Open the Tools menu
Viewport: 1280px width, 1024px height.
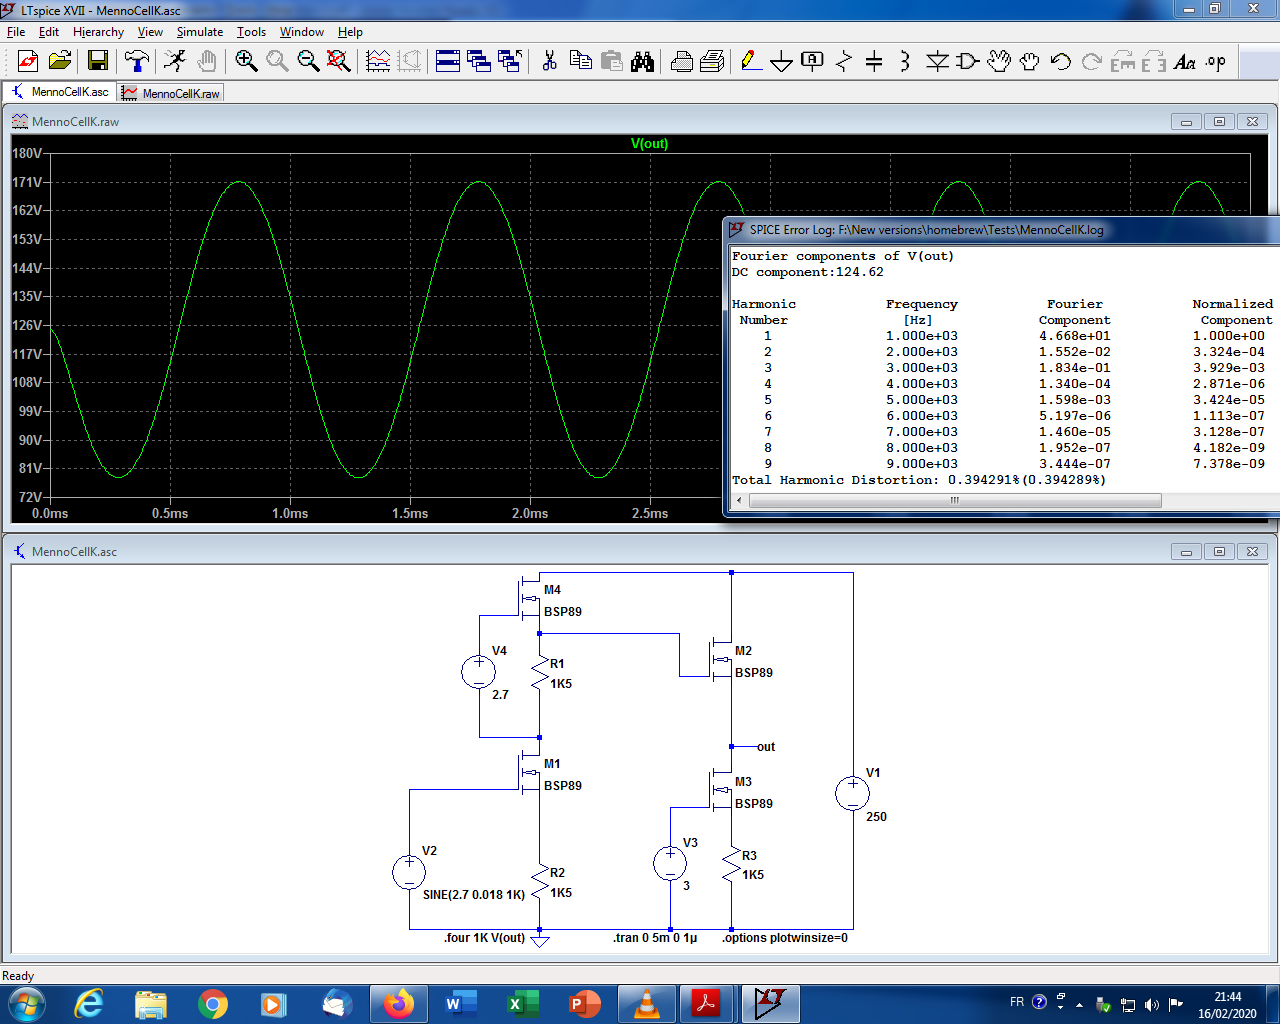251,32
